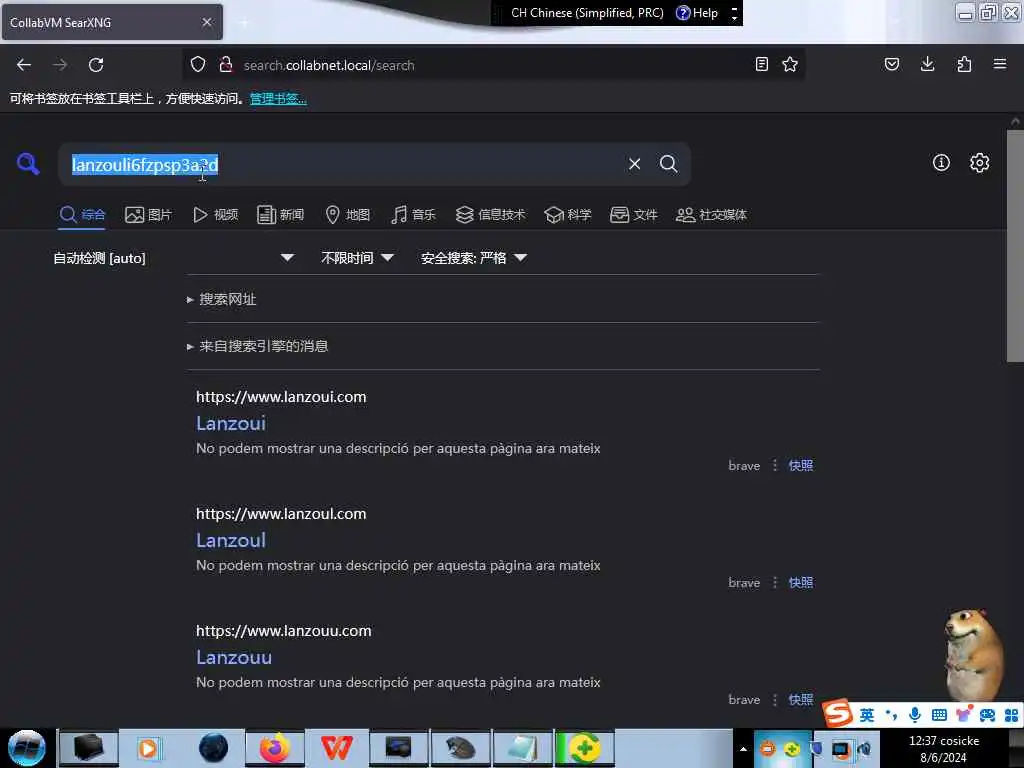The width and height of the screenshot is (1024, 768).
Task: Open the extensions puzzle icon
Action: click(x=964, y=64)
